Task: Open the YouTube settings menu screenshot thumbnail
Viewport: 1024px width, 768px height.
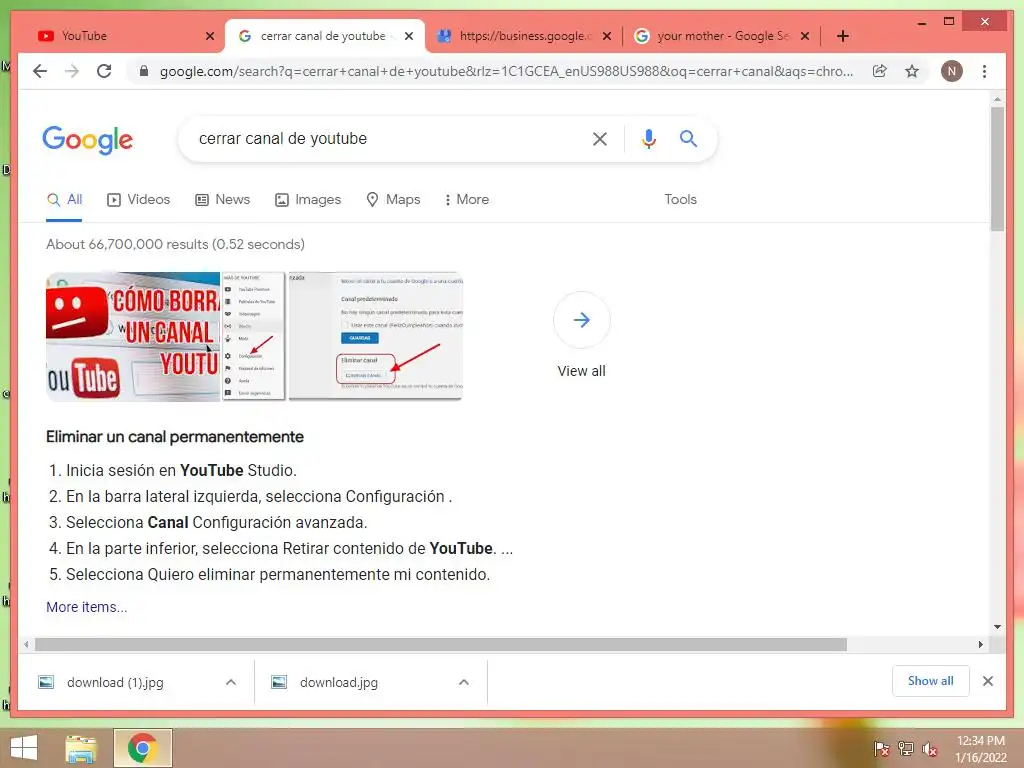Action: (254, 336)
